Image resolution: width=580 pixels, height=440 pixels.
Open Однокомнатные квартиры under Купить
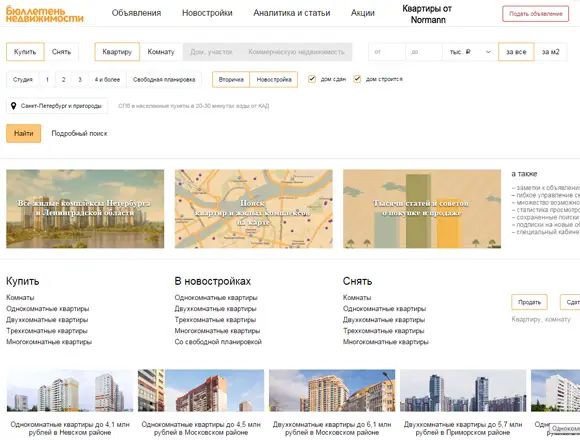click(x=47, y=309)
